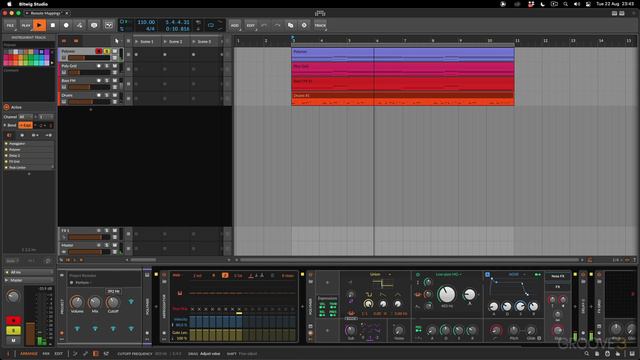Click the Cutoff remote control knob
This screenshot has width=640, height=360.
click(113, 302)
